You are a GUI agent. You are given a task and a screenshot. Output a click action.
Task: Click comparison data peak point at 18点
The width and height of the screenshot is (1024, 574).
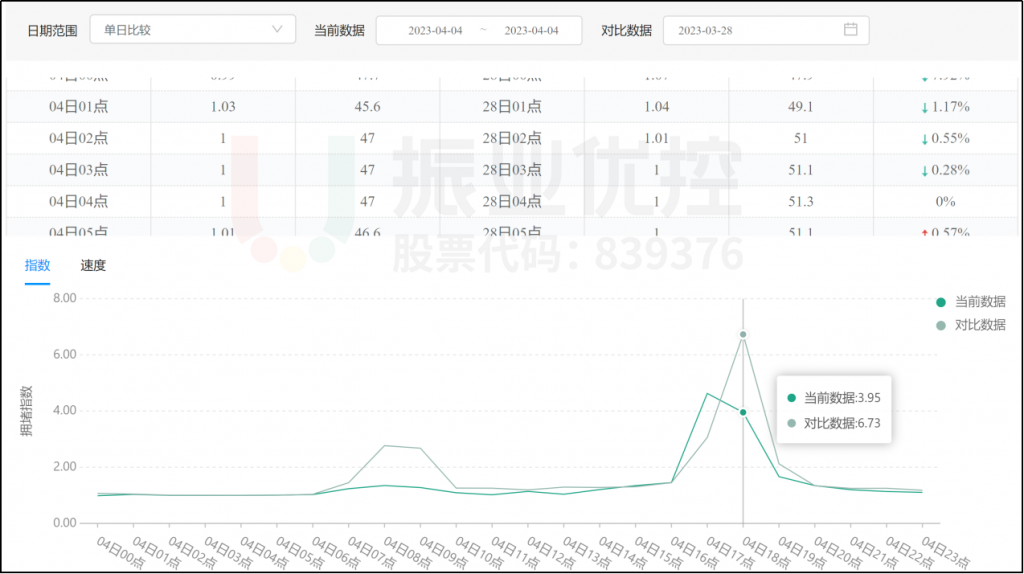click(743, 334)
